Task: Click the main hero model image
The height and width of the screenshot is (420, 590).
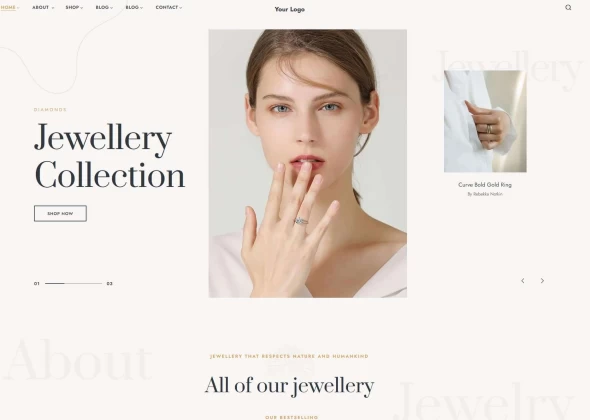Action: point(307,163)
